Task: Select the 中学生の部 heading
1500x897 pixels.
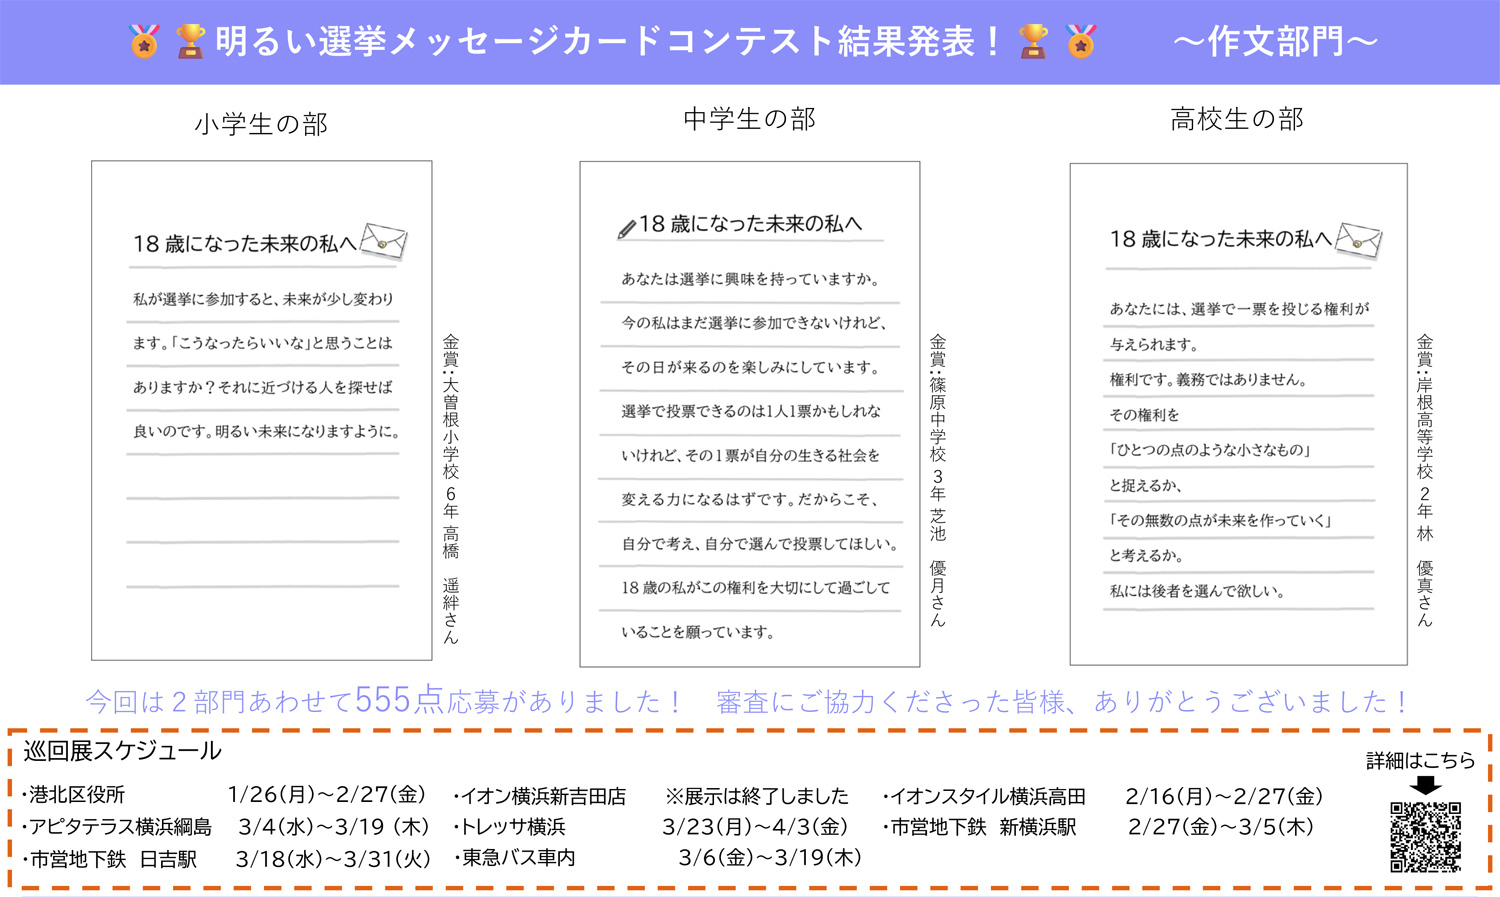Action: tap(749, 119)
